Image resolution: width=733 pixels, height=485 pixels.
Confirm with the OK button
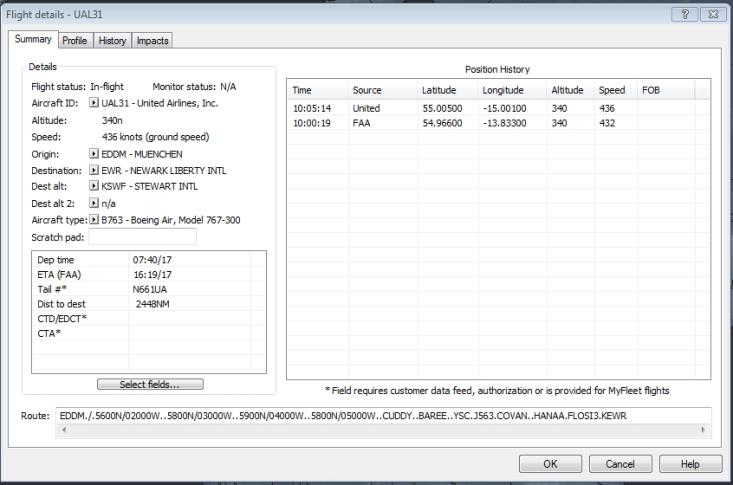tap(550, 464)
